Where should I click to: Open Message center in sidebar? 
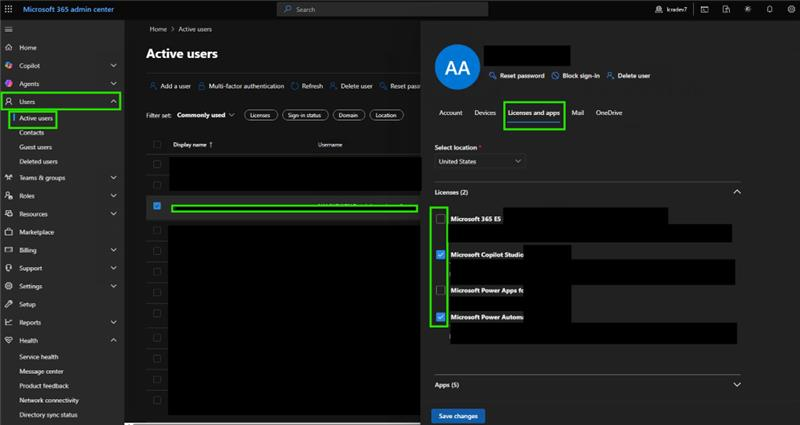coord(41,371)
